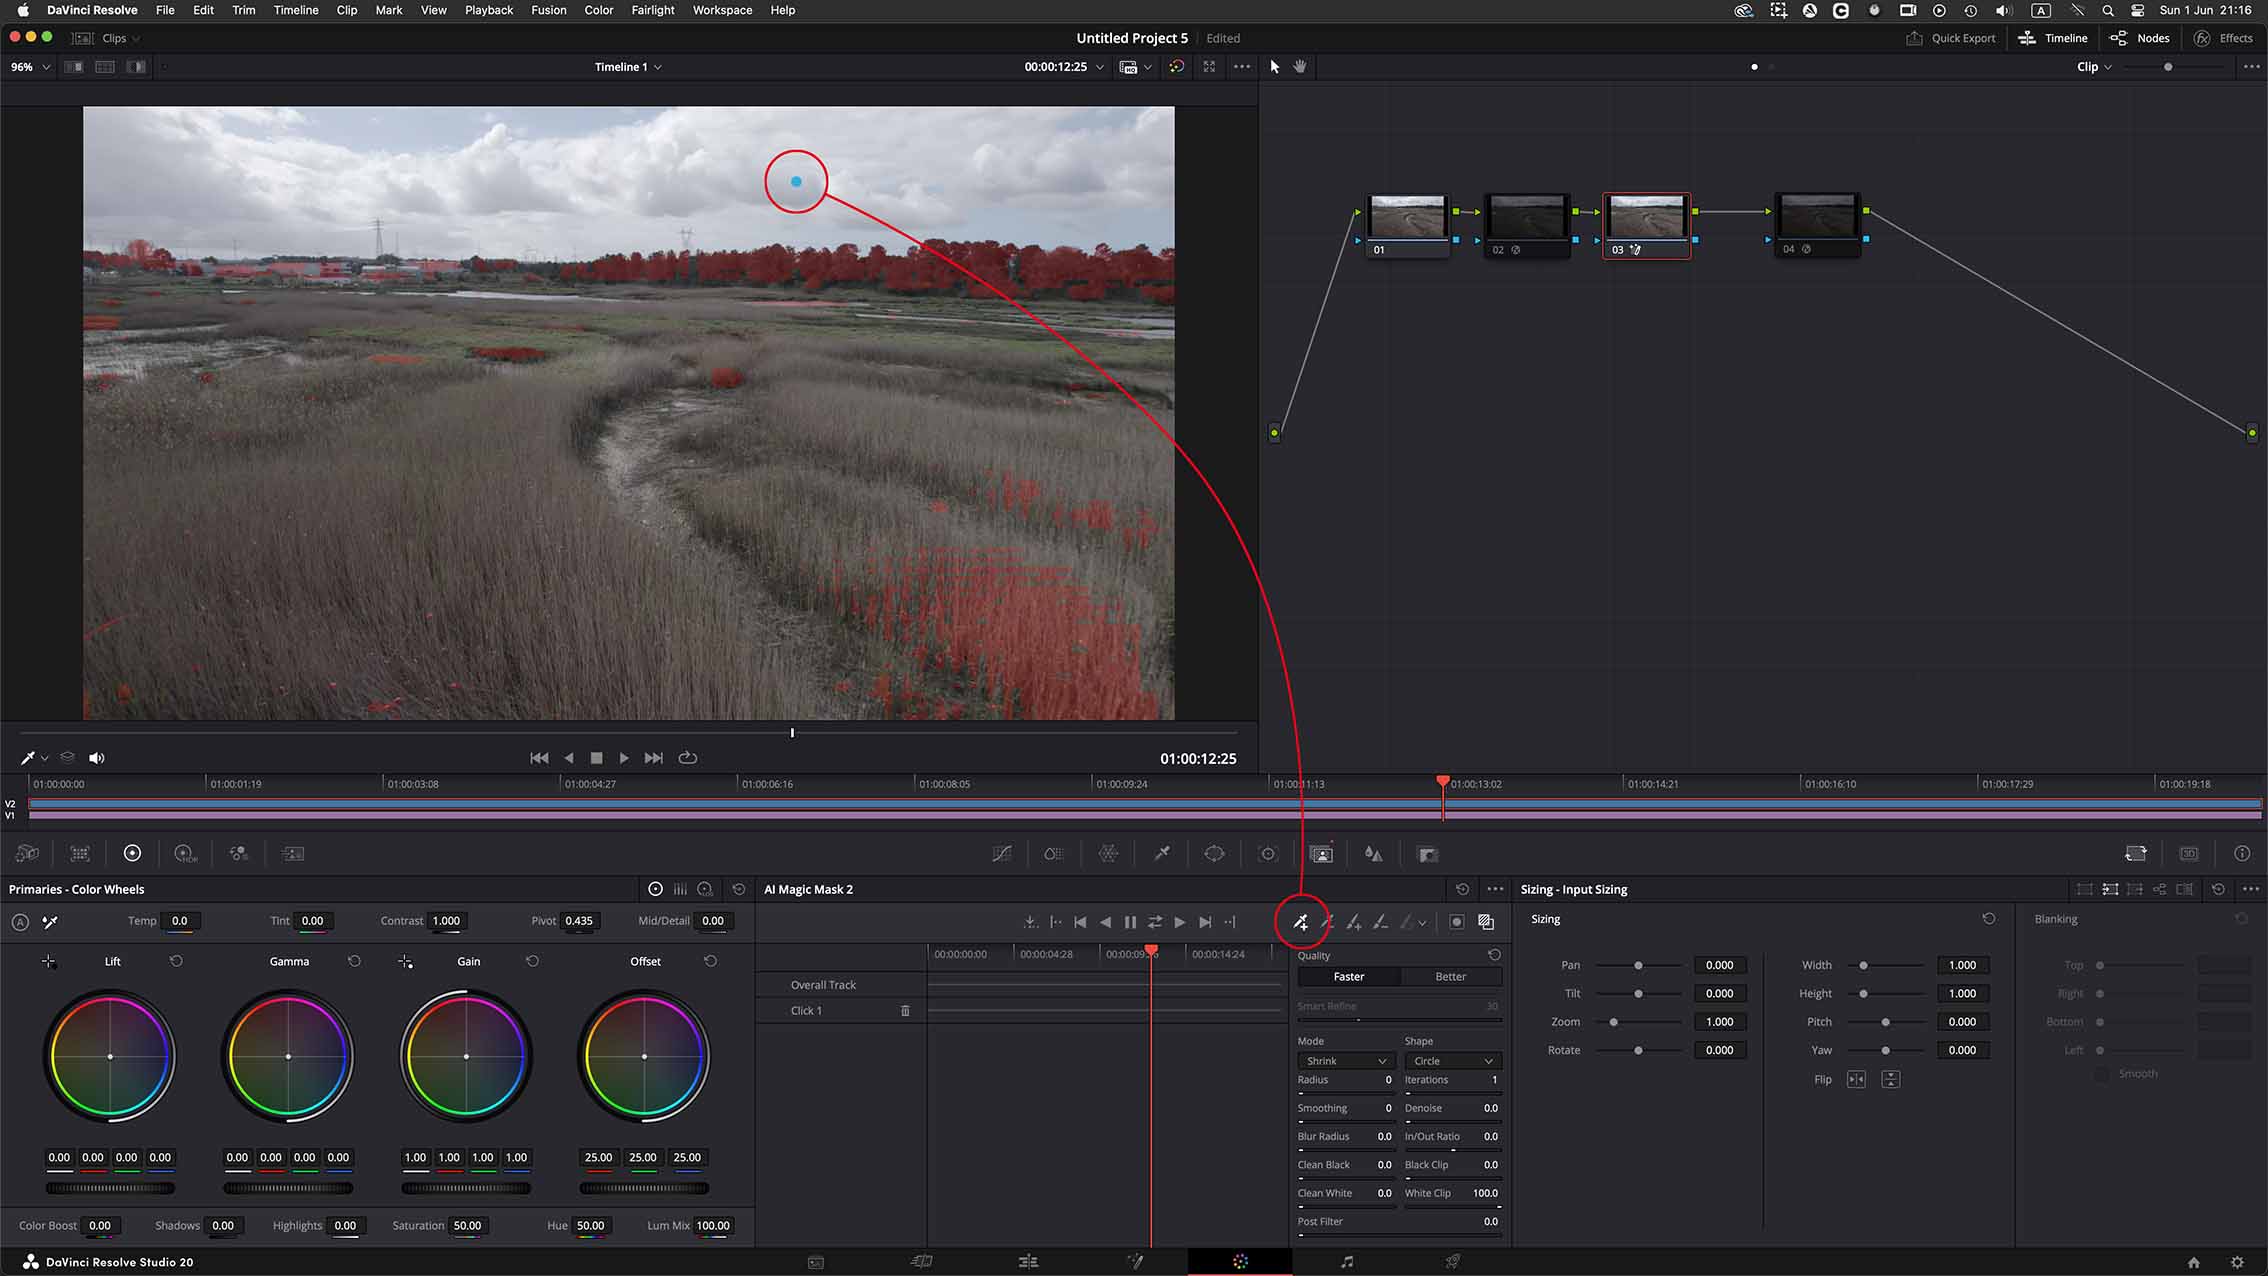
Task: Track forward in Magic Mask
Action: (x=1180, y=922)
